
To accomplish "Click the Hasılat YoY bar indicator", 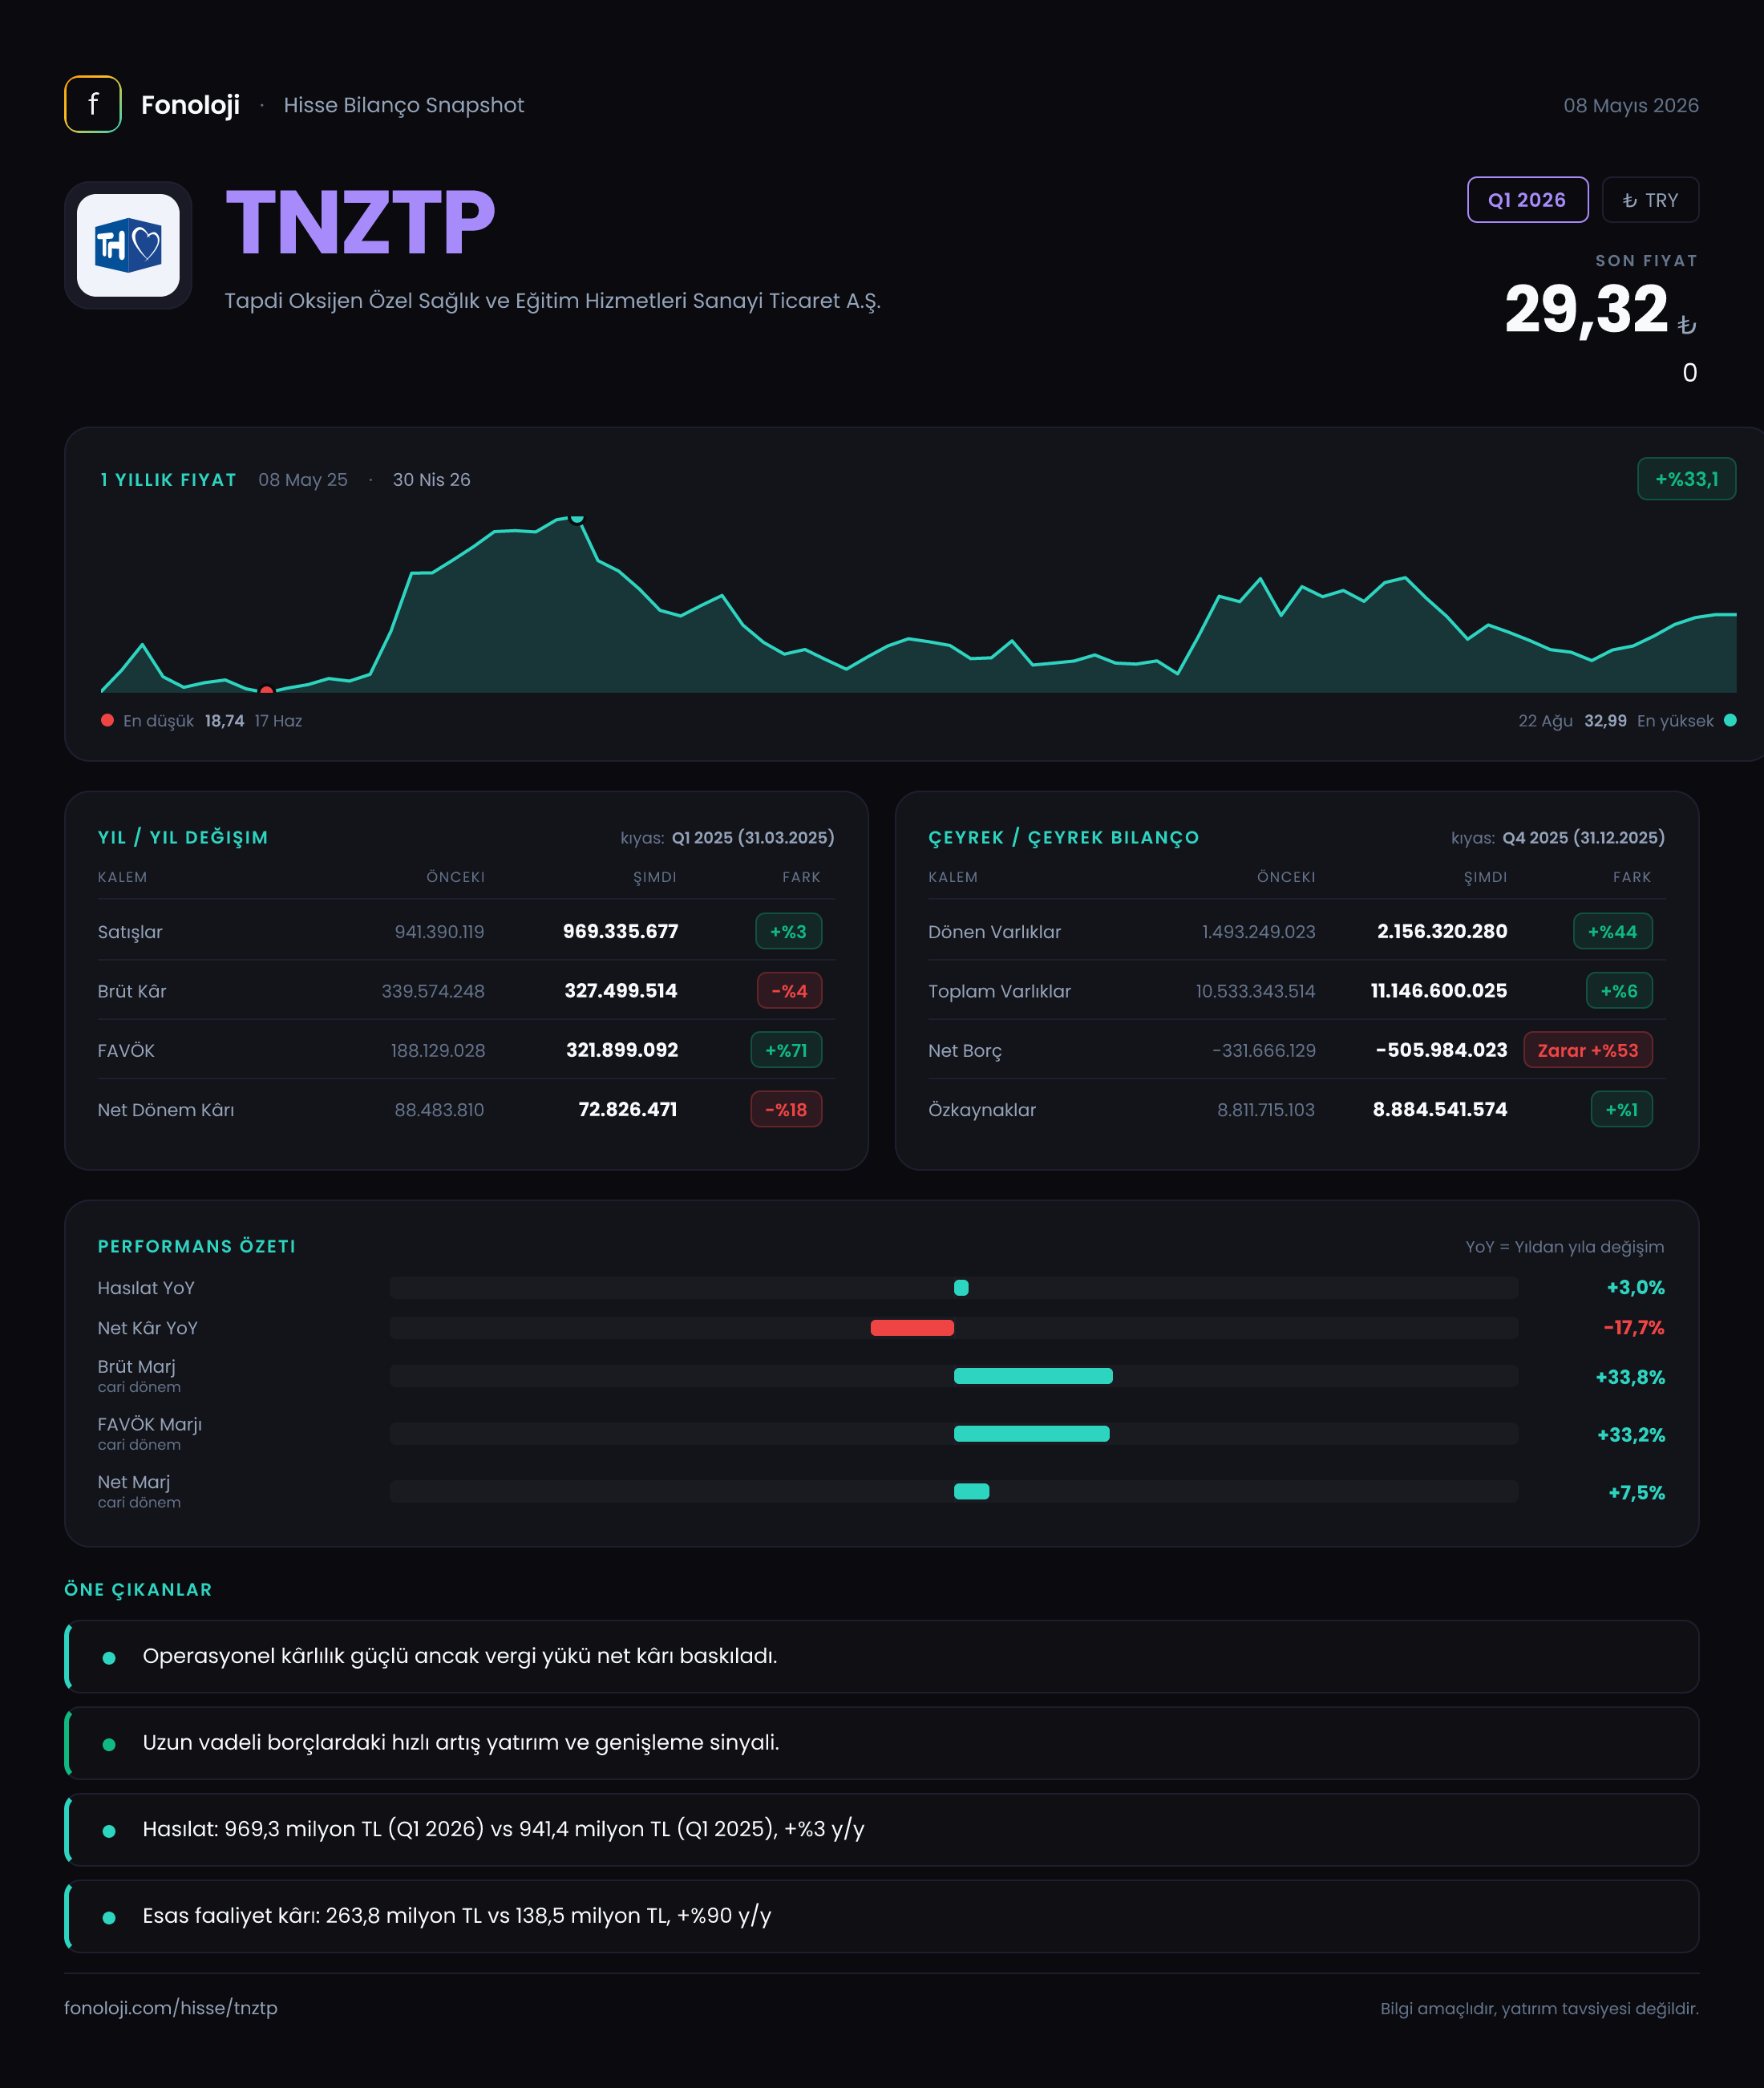I will tap(961, 1287).
